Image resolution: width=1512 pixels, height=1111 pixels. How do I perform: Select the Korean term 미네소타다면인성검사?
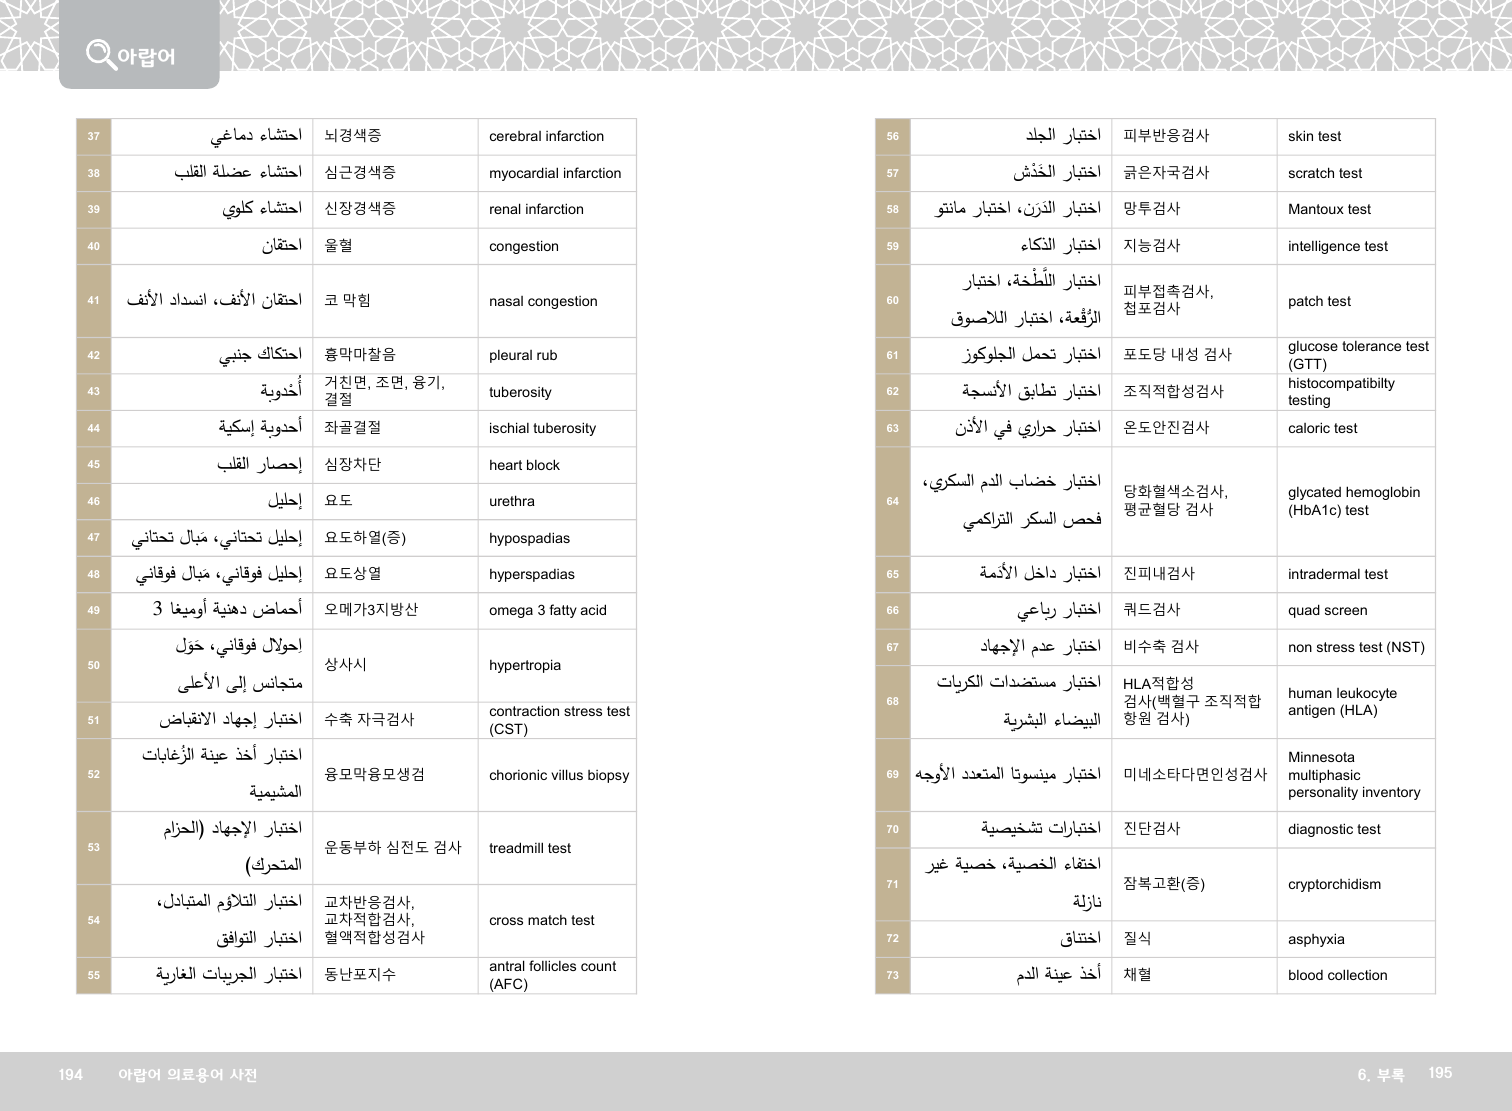coord(1194,774)
